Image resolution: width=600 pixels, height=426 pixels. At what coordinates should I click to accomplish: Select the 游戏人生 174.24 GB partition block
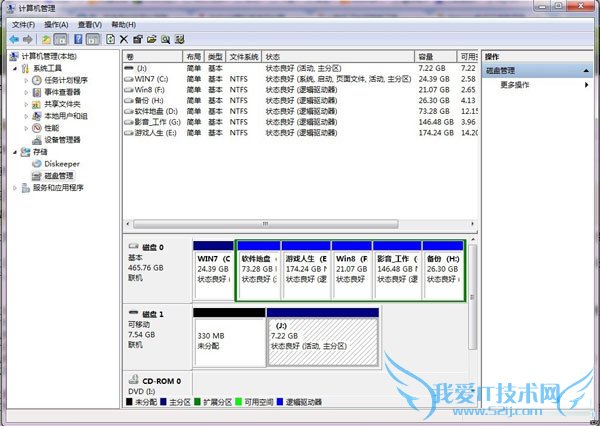coord(306,270)
